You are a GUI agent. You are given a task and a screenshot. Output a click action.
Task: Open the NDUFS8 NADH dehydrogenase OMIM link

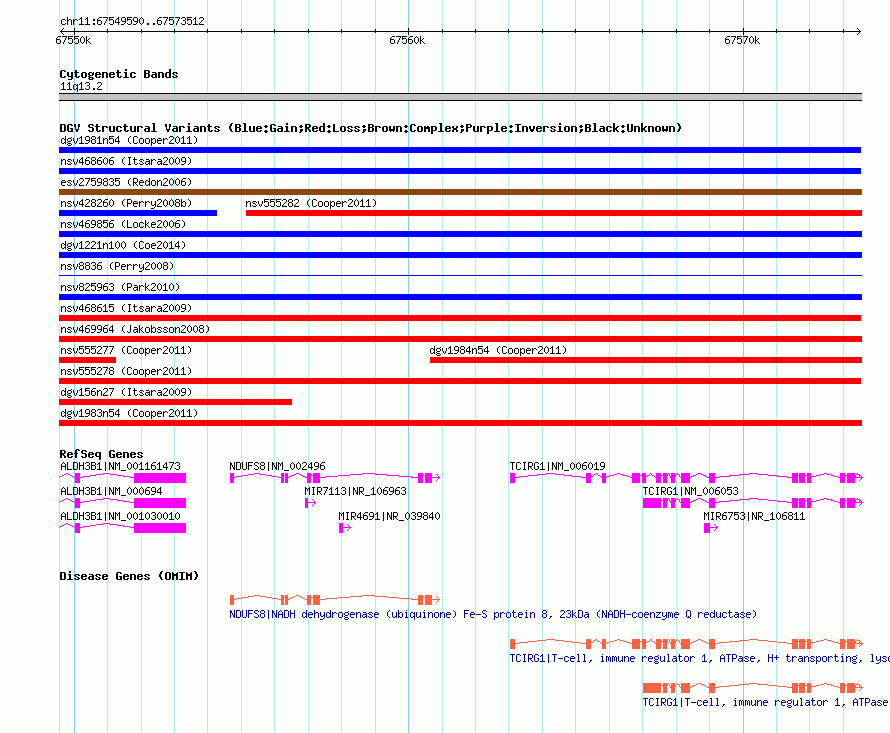493,614
